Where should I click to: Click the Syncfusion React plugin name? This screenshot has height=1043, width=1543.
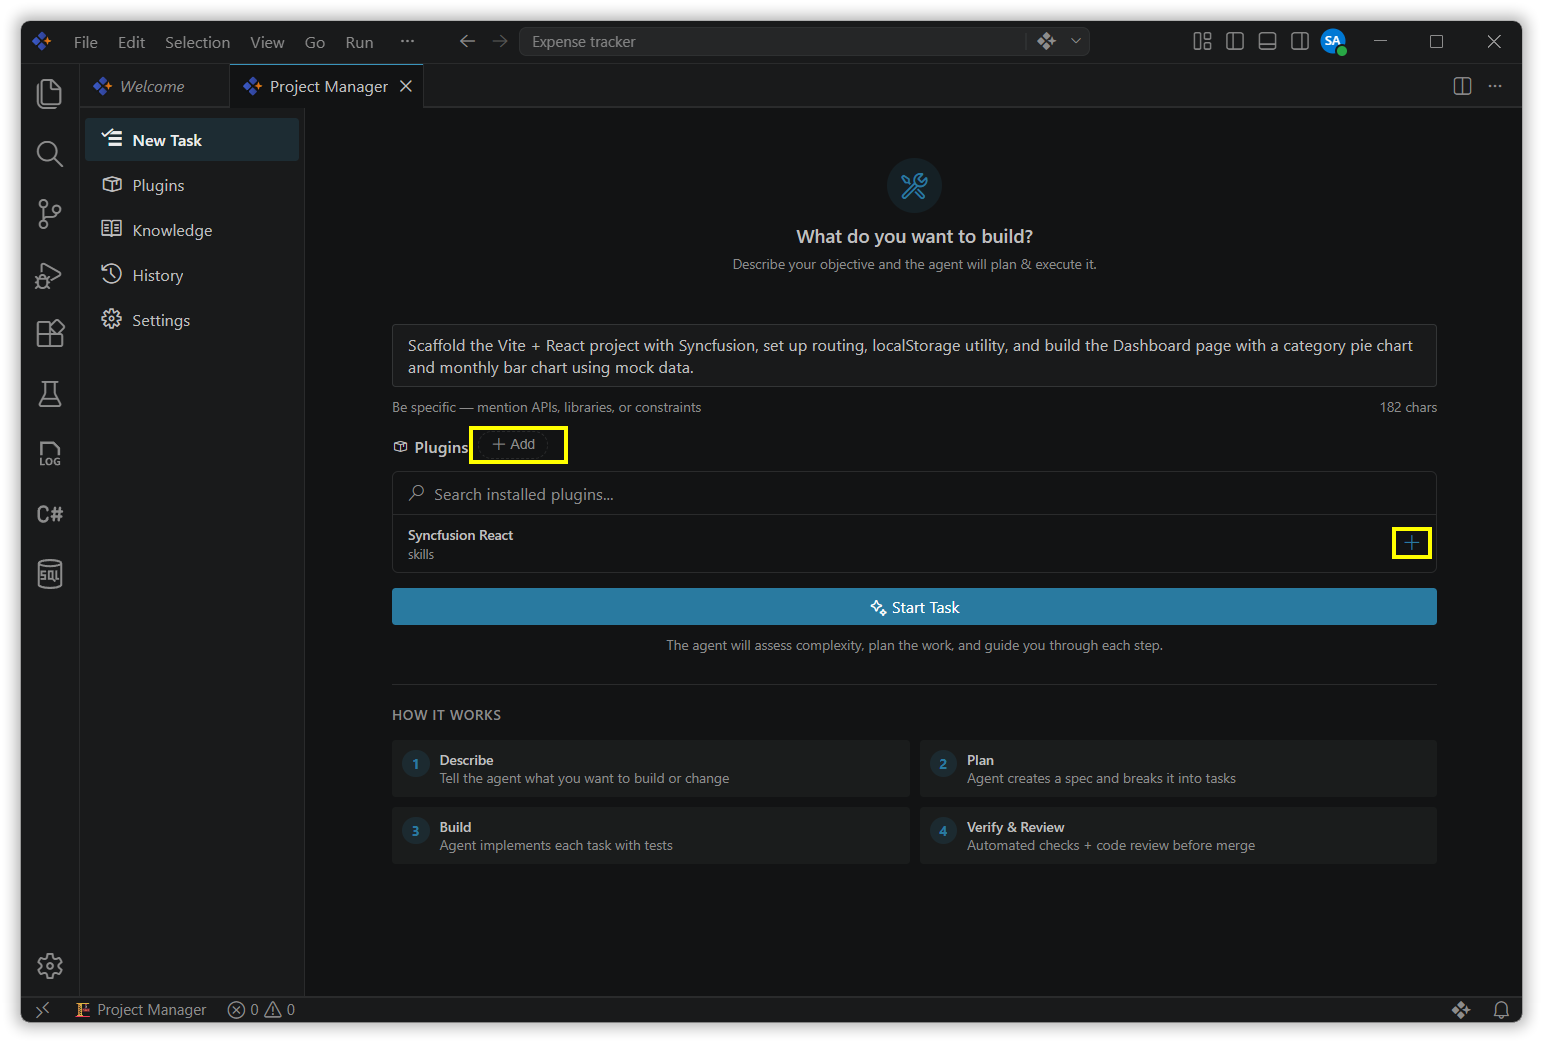(460, 535)
